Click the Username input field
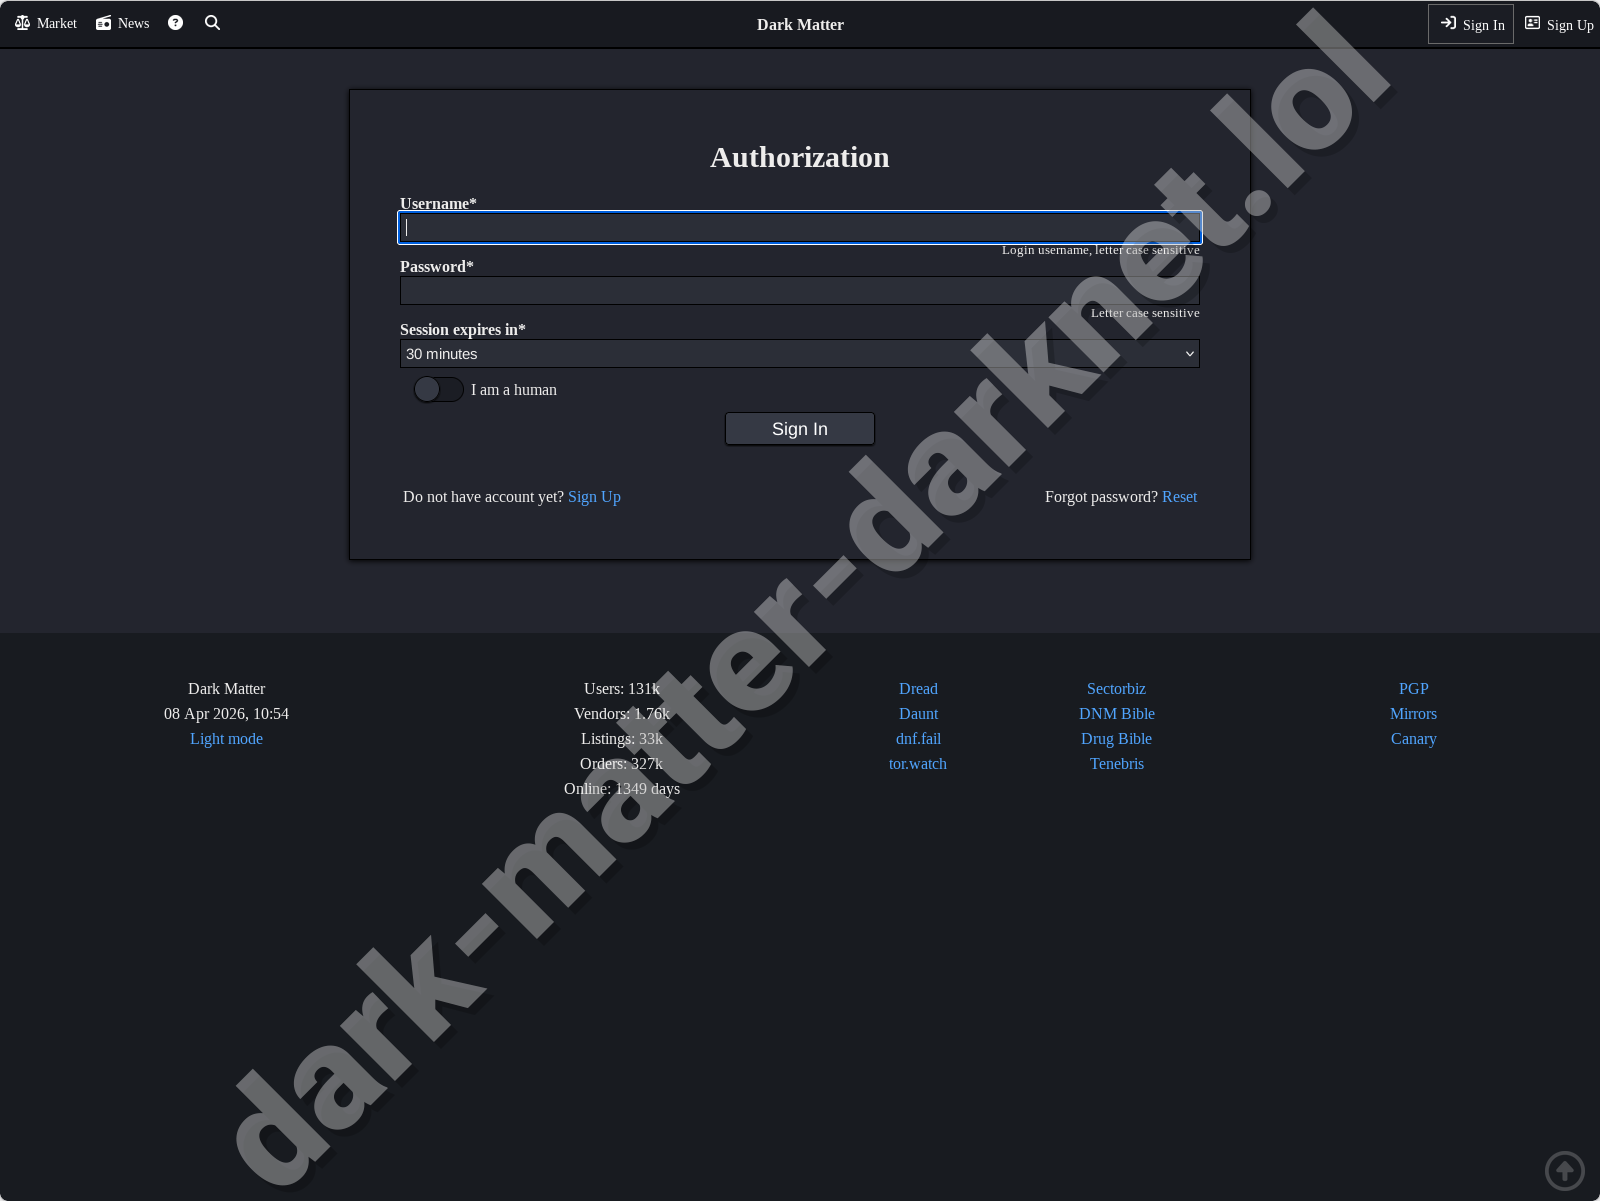The image size is (1600, 1201). point(799,227)
